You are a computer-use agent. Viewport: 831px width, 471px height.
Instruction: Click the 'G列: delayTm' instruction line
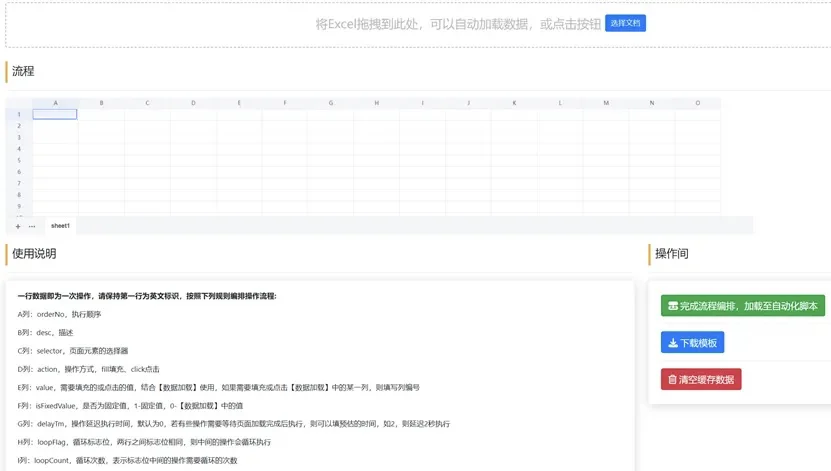tap(234, 424)
